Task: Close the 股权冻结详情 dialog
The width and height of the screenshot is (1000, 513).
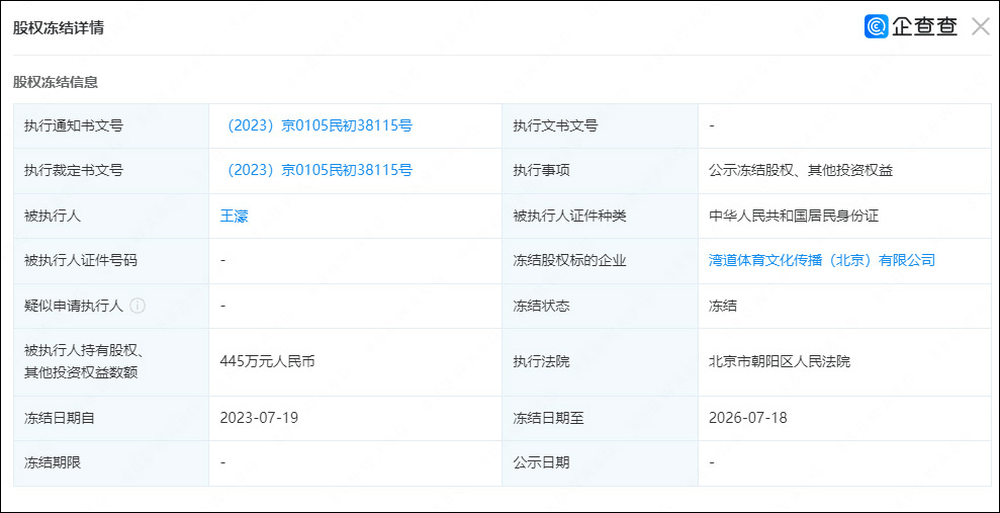Action: pos(980,27)
